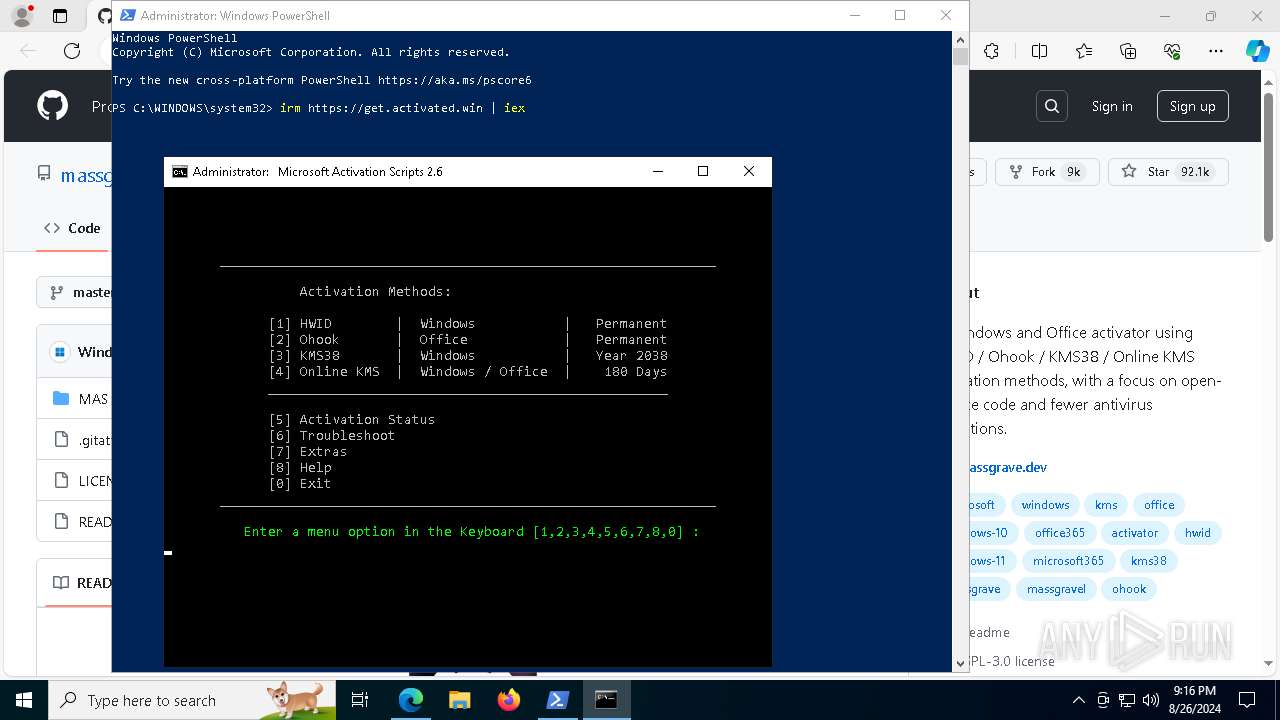Select the 'kms' topic tag
Screen dimensions: 1280x720
pos(1106,505)
